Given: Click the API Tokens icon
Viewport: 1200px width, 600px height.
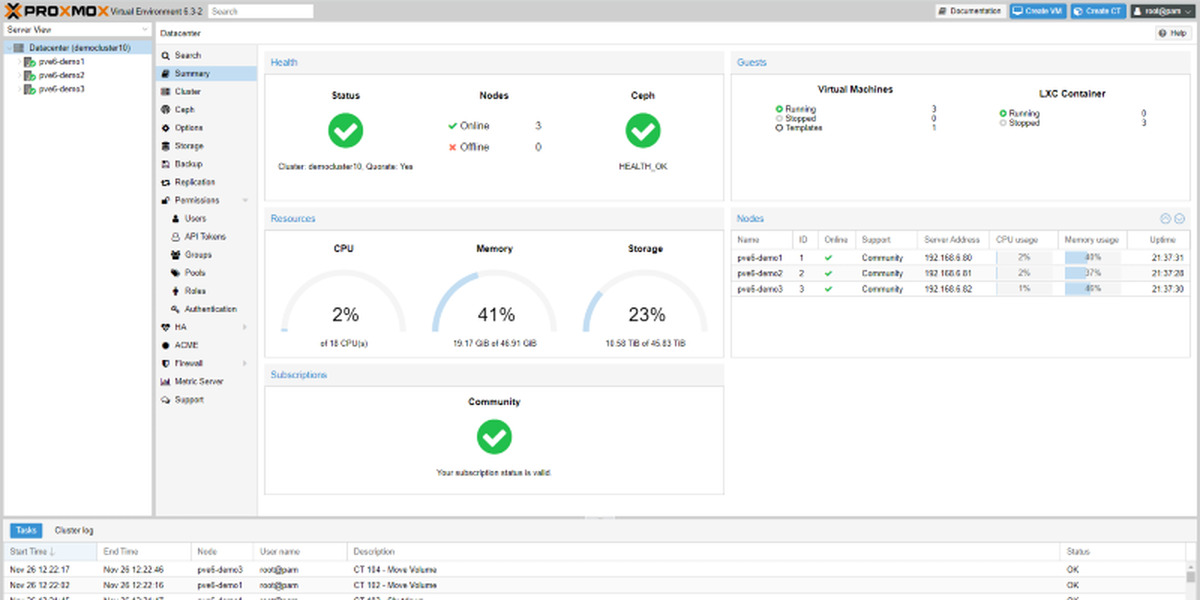Looking at the screenshot, I should coord(176,237).
